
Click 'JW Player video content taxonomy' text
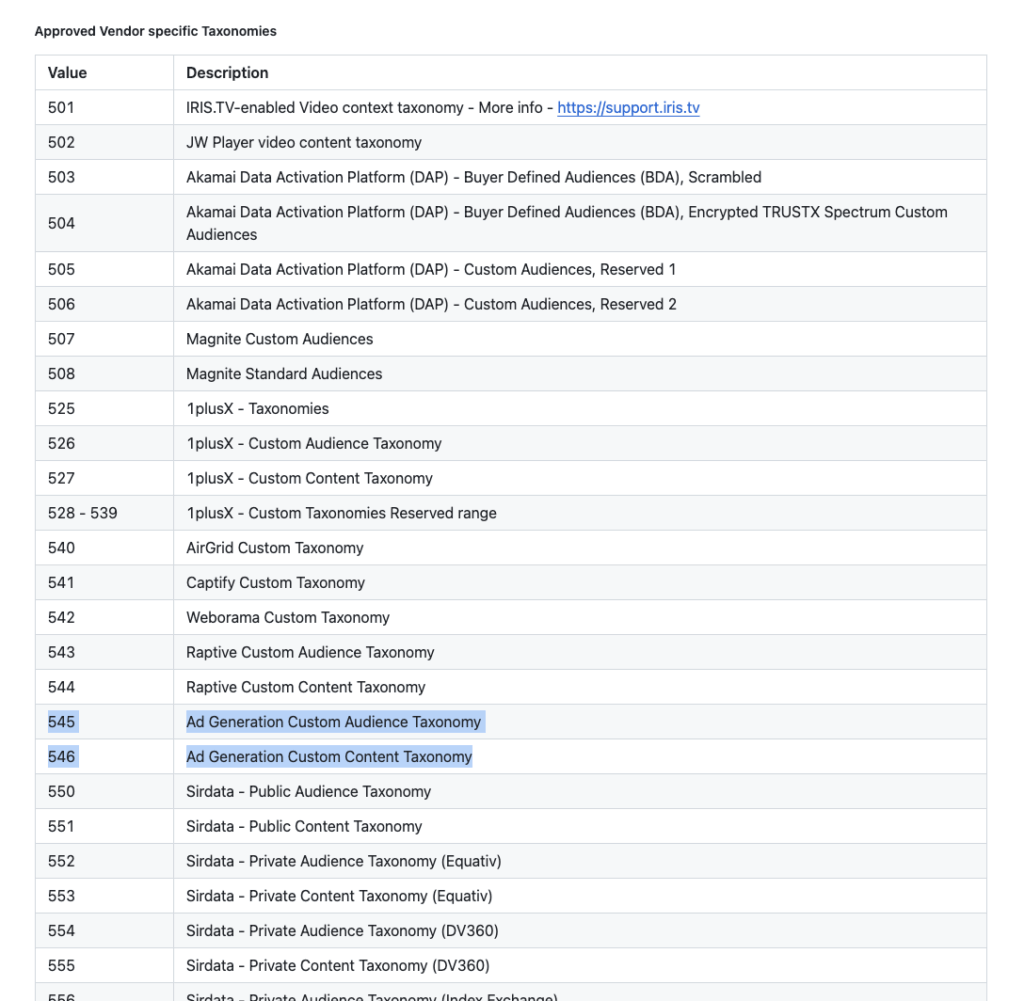304,143
